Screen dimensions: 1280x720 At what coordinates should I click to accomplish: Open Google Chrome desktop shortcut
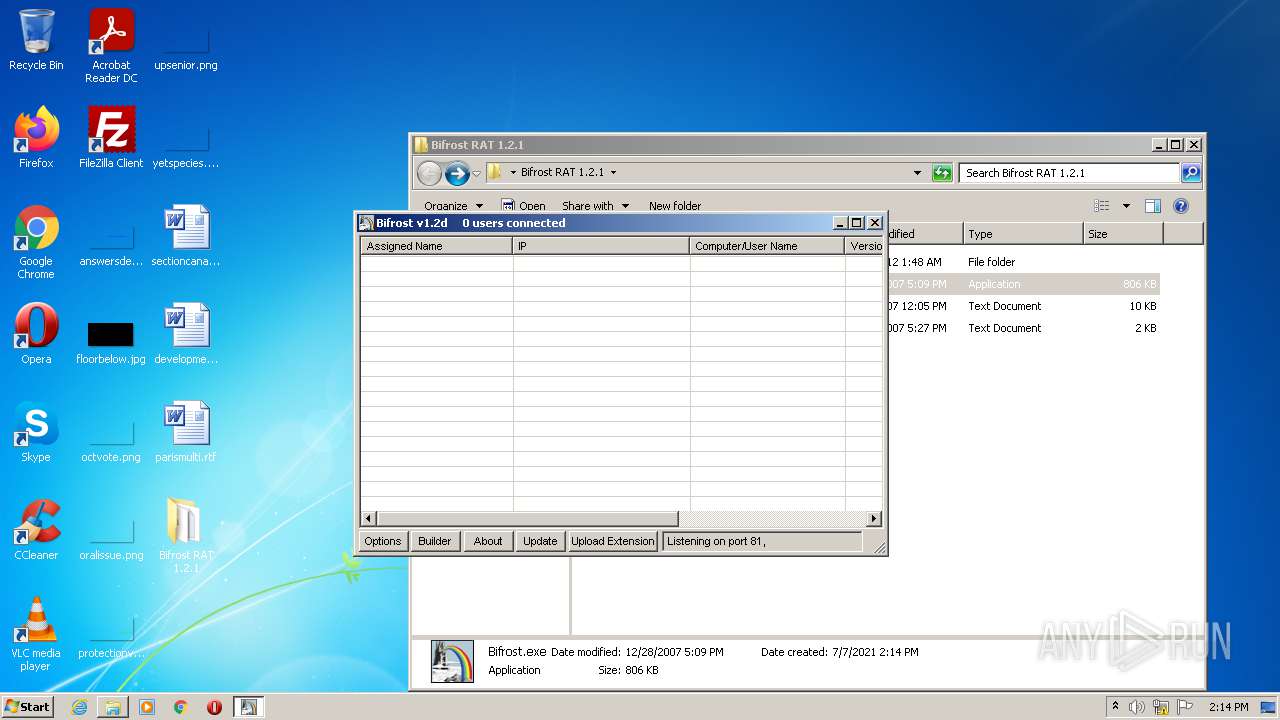coord(36,242)
